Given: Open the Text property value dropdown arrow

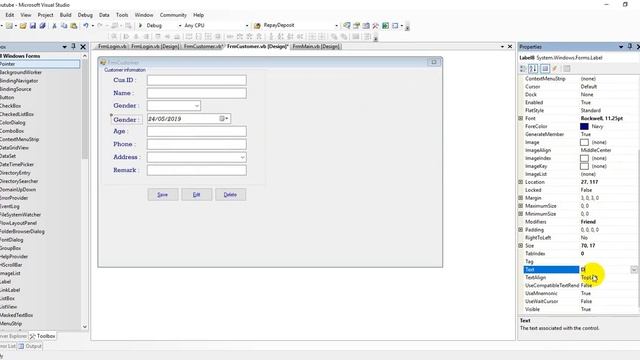Looking at the screenshot, I should (634, 269).
